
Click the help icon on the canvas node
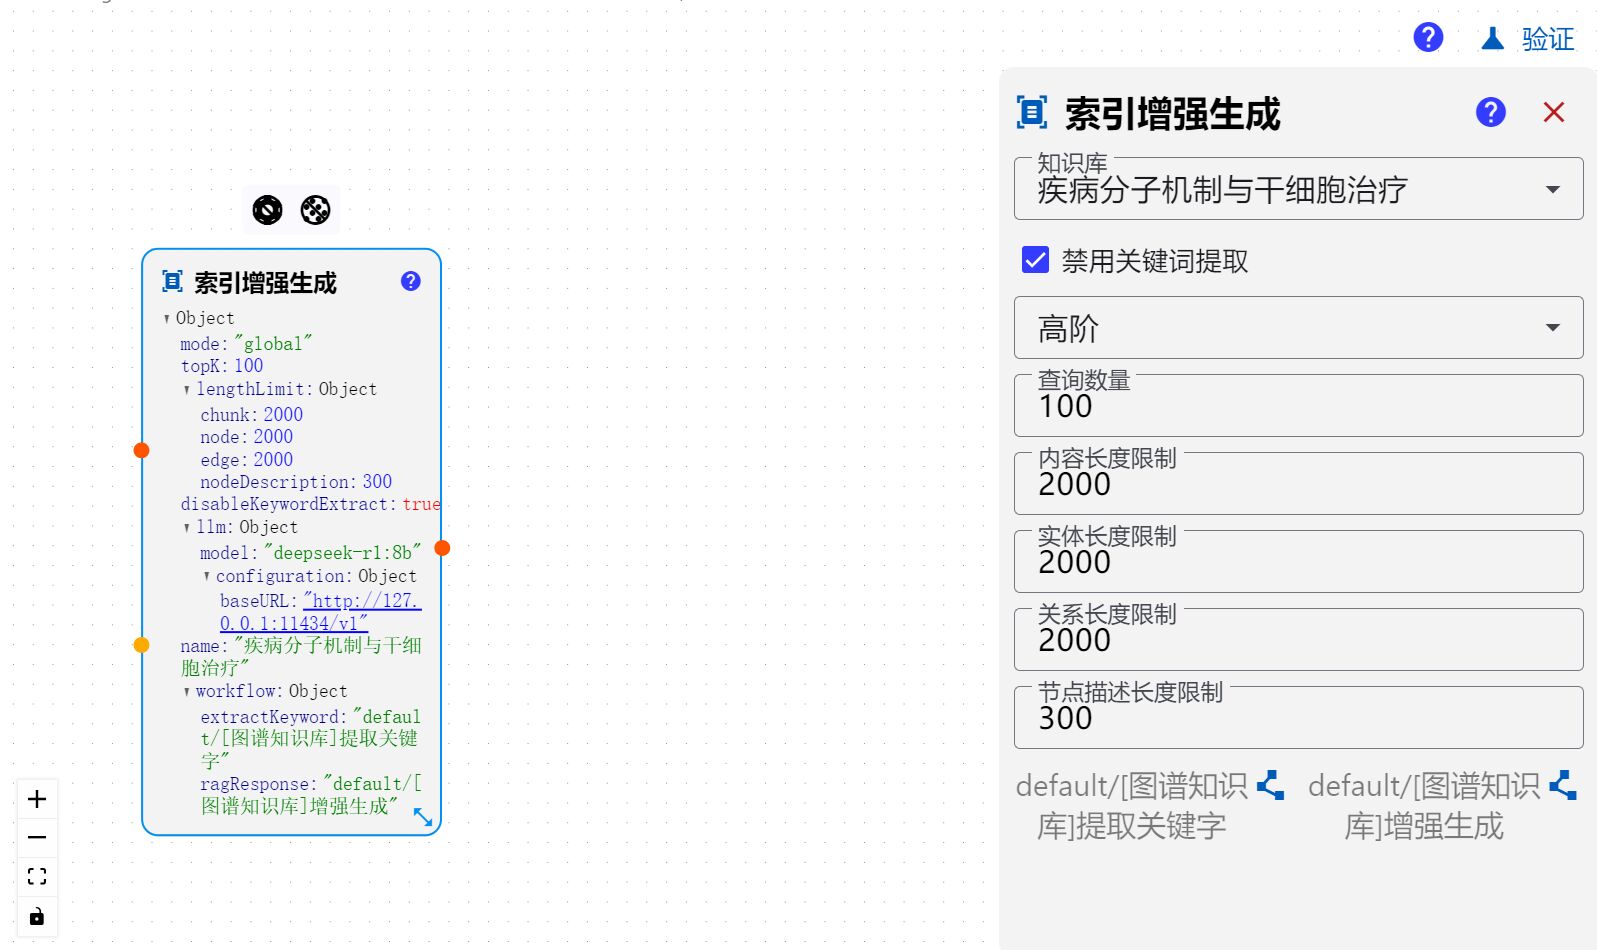(x=410, y=281)
